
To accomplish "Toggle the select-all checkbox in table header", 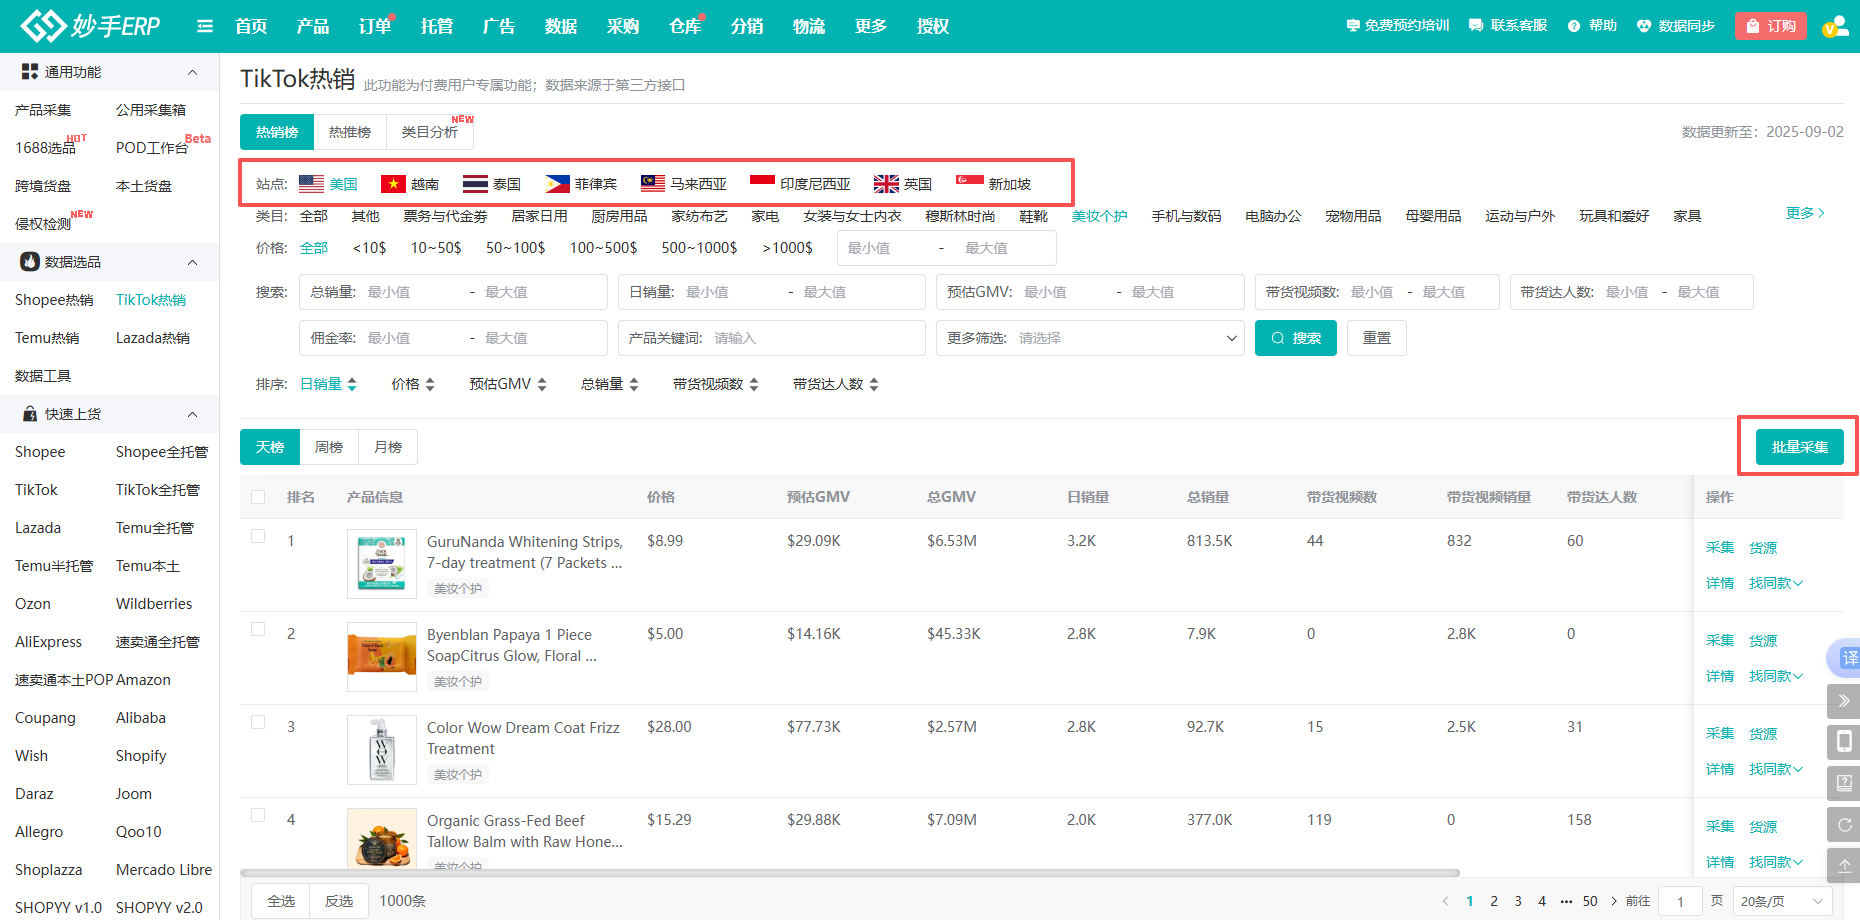I will pos(258,497).
